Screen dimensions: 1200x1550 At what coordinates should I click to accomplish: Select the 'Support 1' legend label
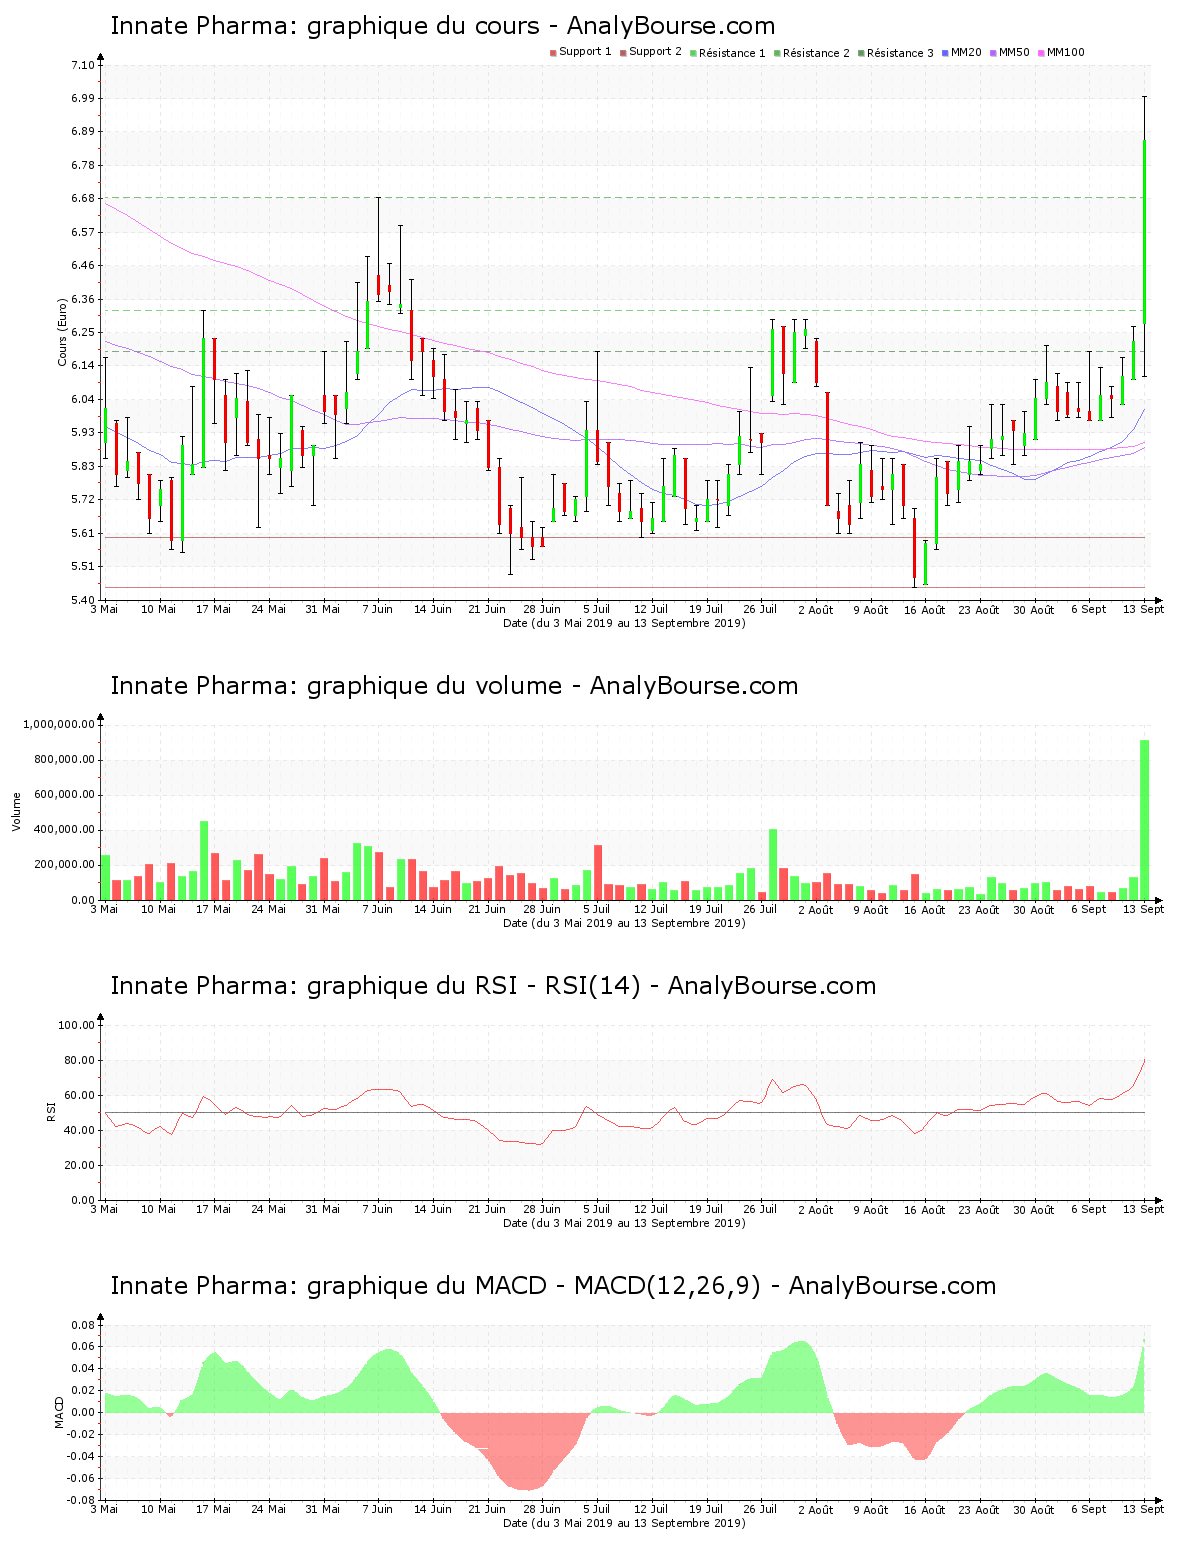(585, 52)
